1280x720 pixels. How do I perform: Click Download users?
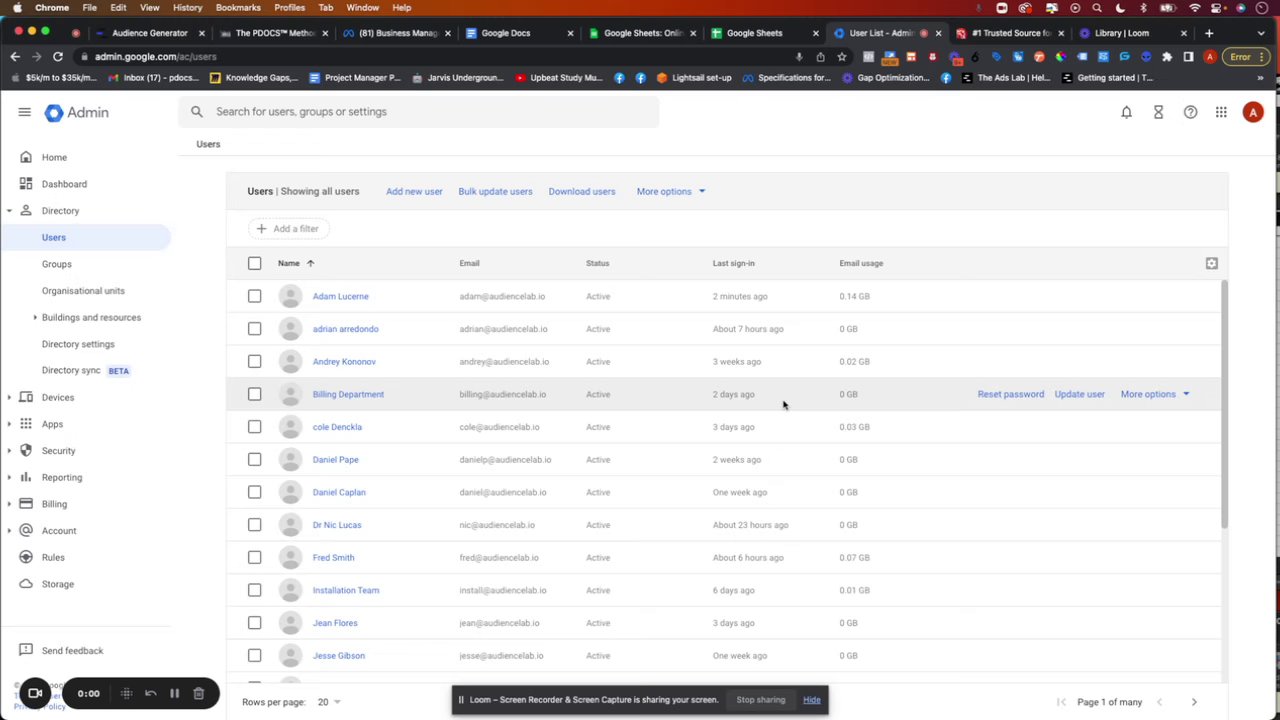click(582, 191)
